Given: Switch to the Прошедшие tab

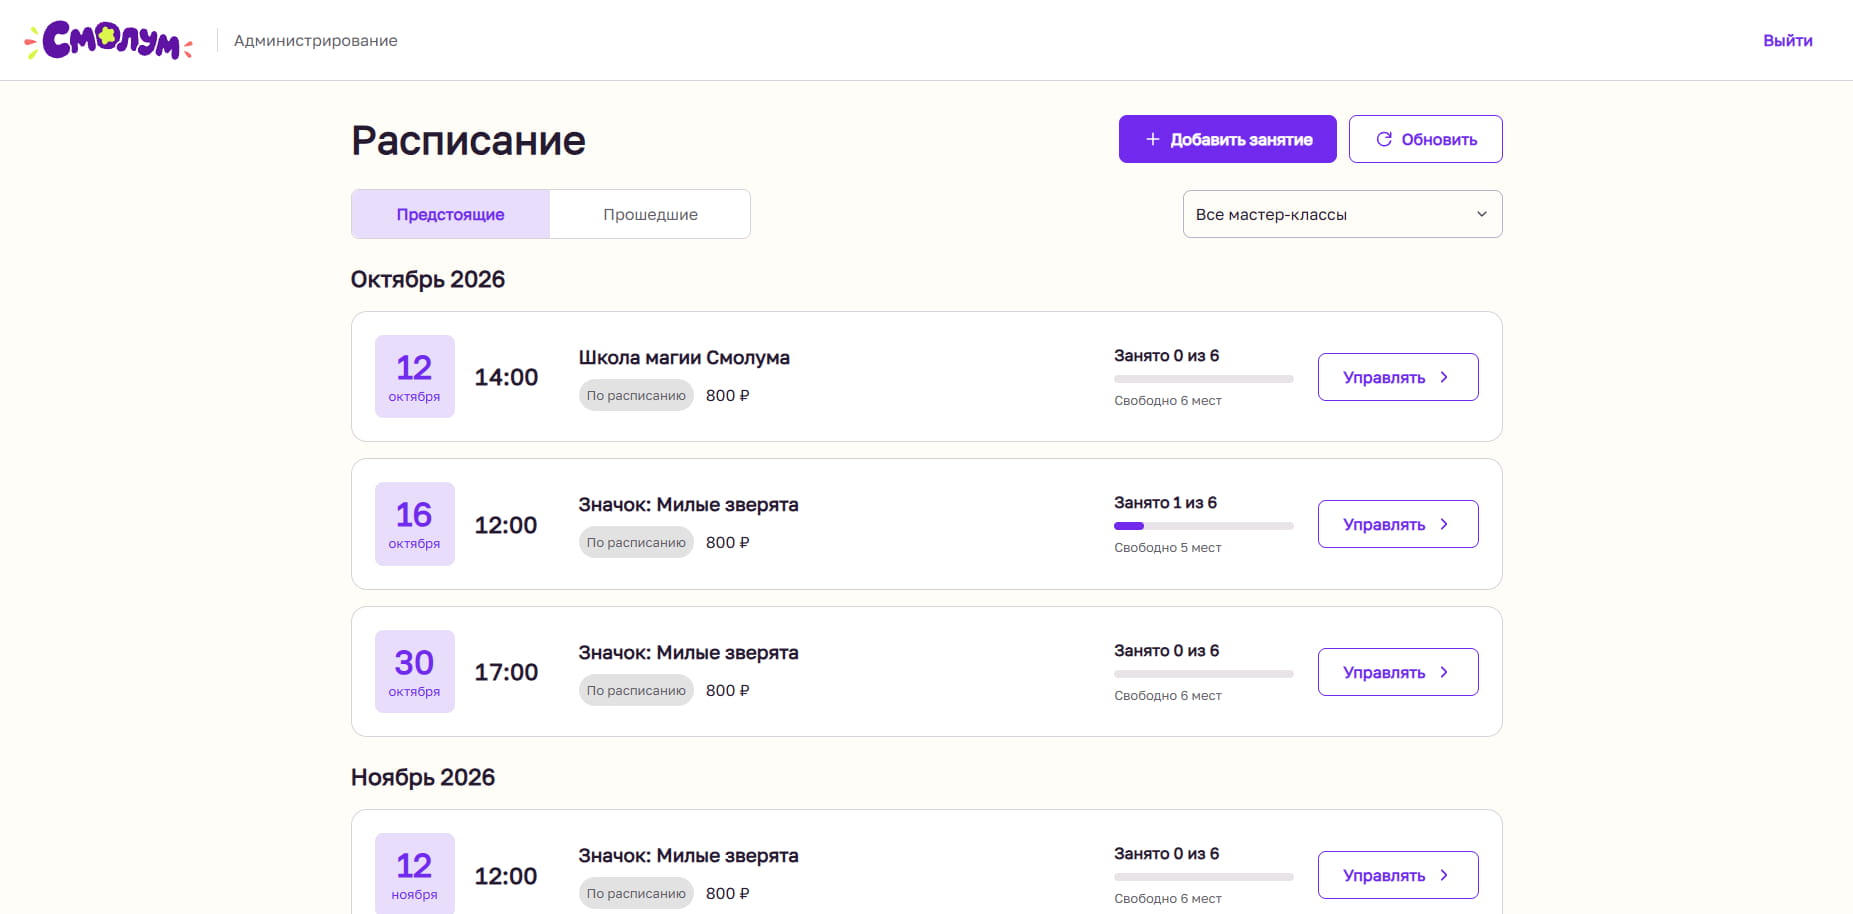Looking at the screenshot, I should (x=650, y=214).
